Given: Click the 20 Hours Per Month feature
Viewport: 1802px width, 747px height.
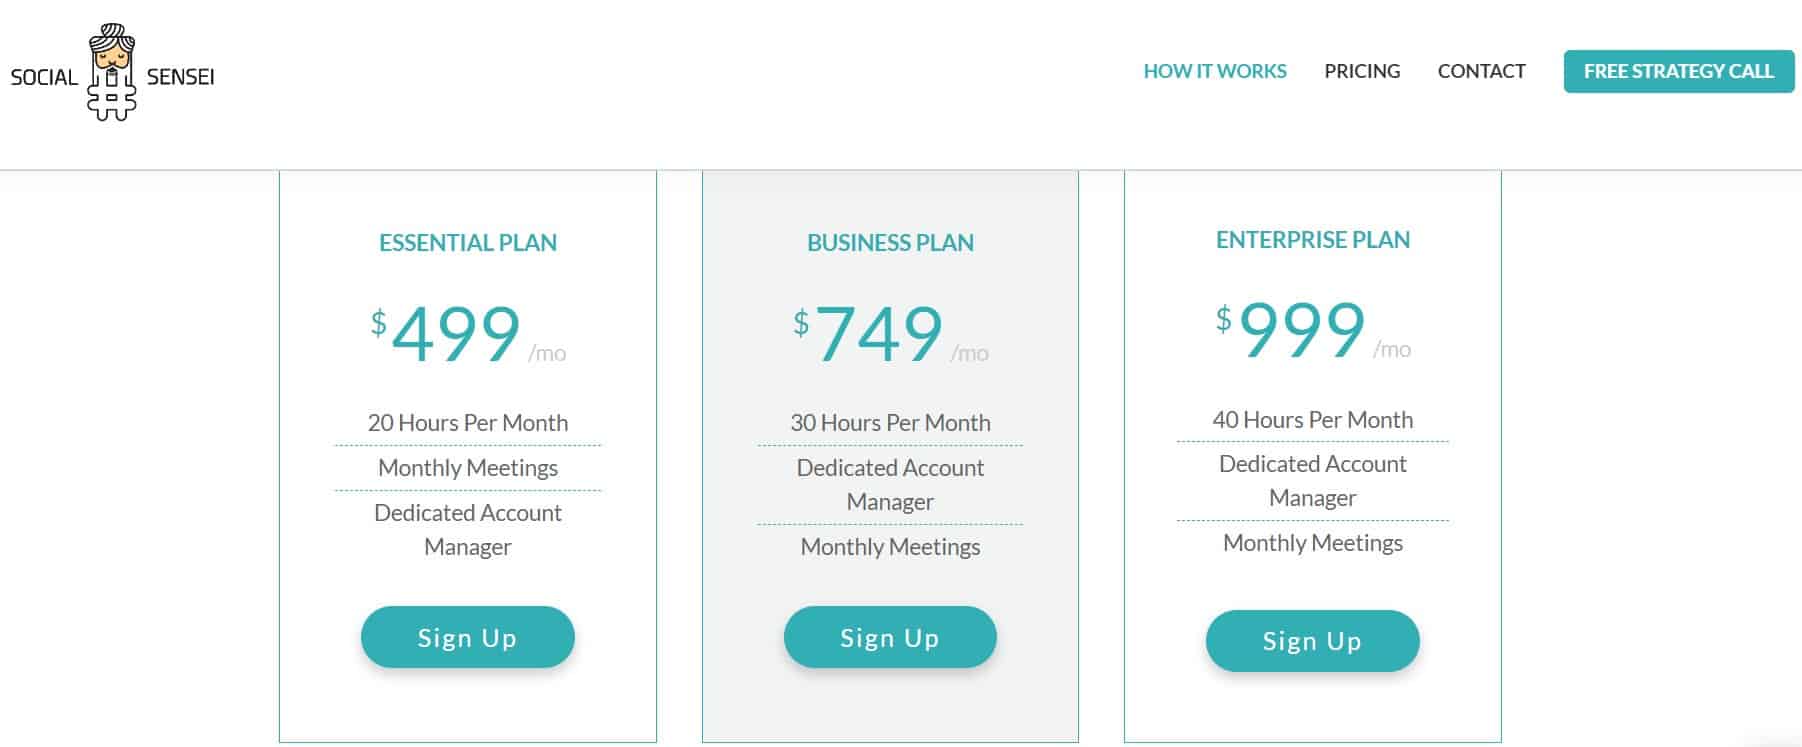Looking at the screenshot, I should click(468, 423).
